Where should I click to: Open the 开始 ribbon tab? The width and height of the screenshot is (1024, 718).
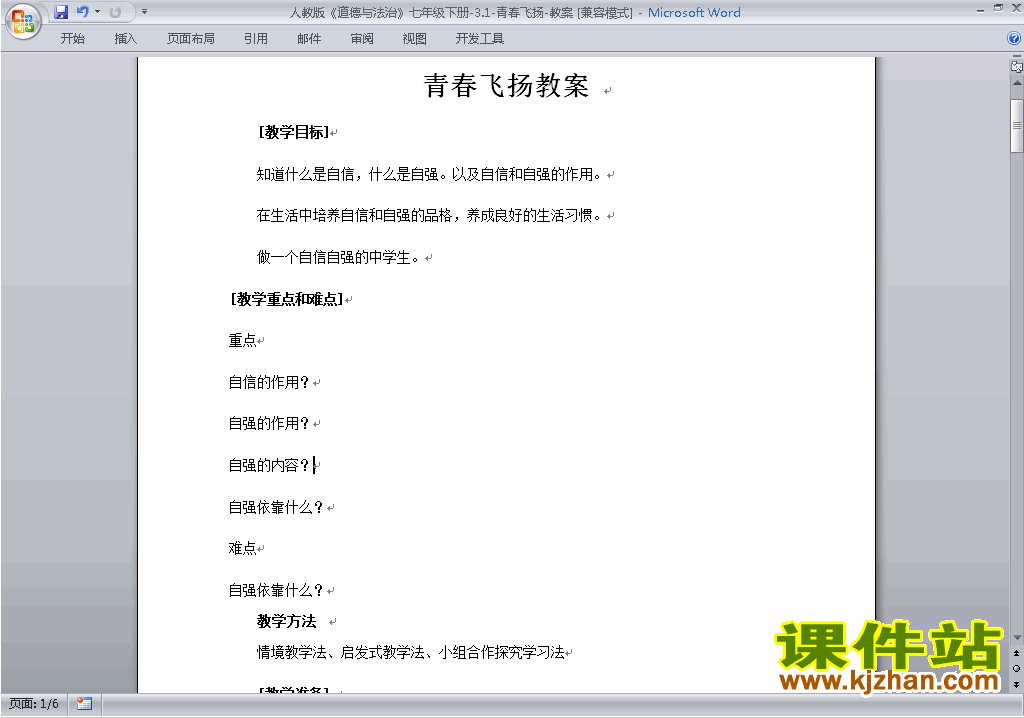72,39
